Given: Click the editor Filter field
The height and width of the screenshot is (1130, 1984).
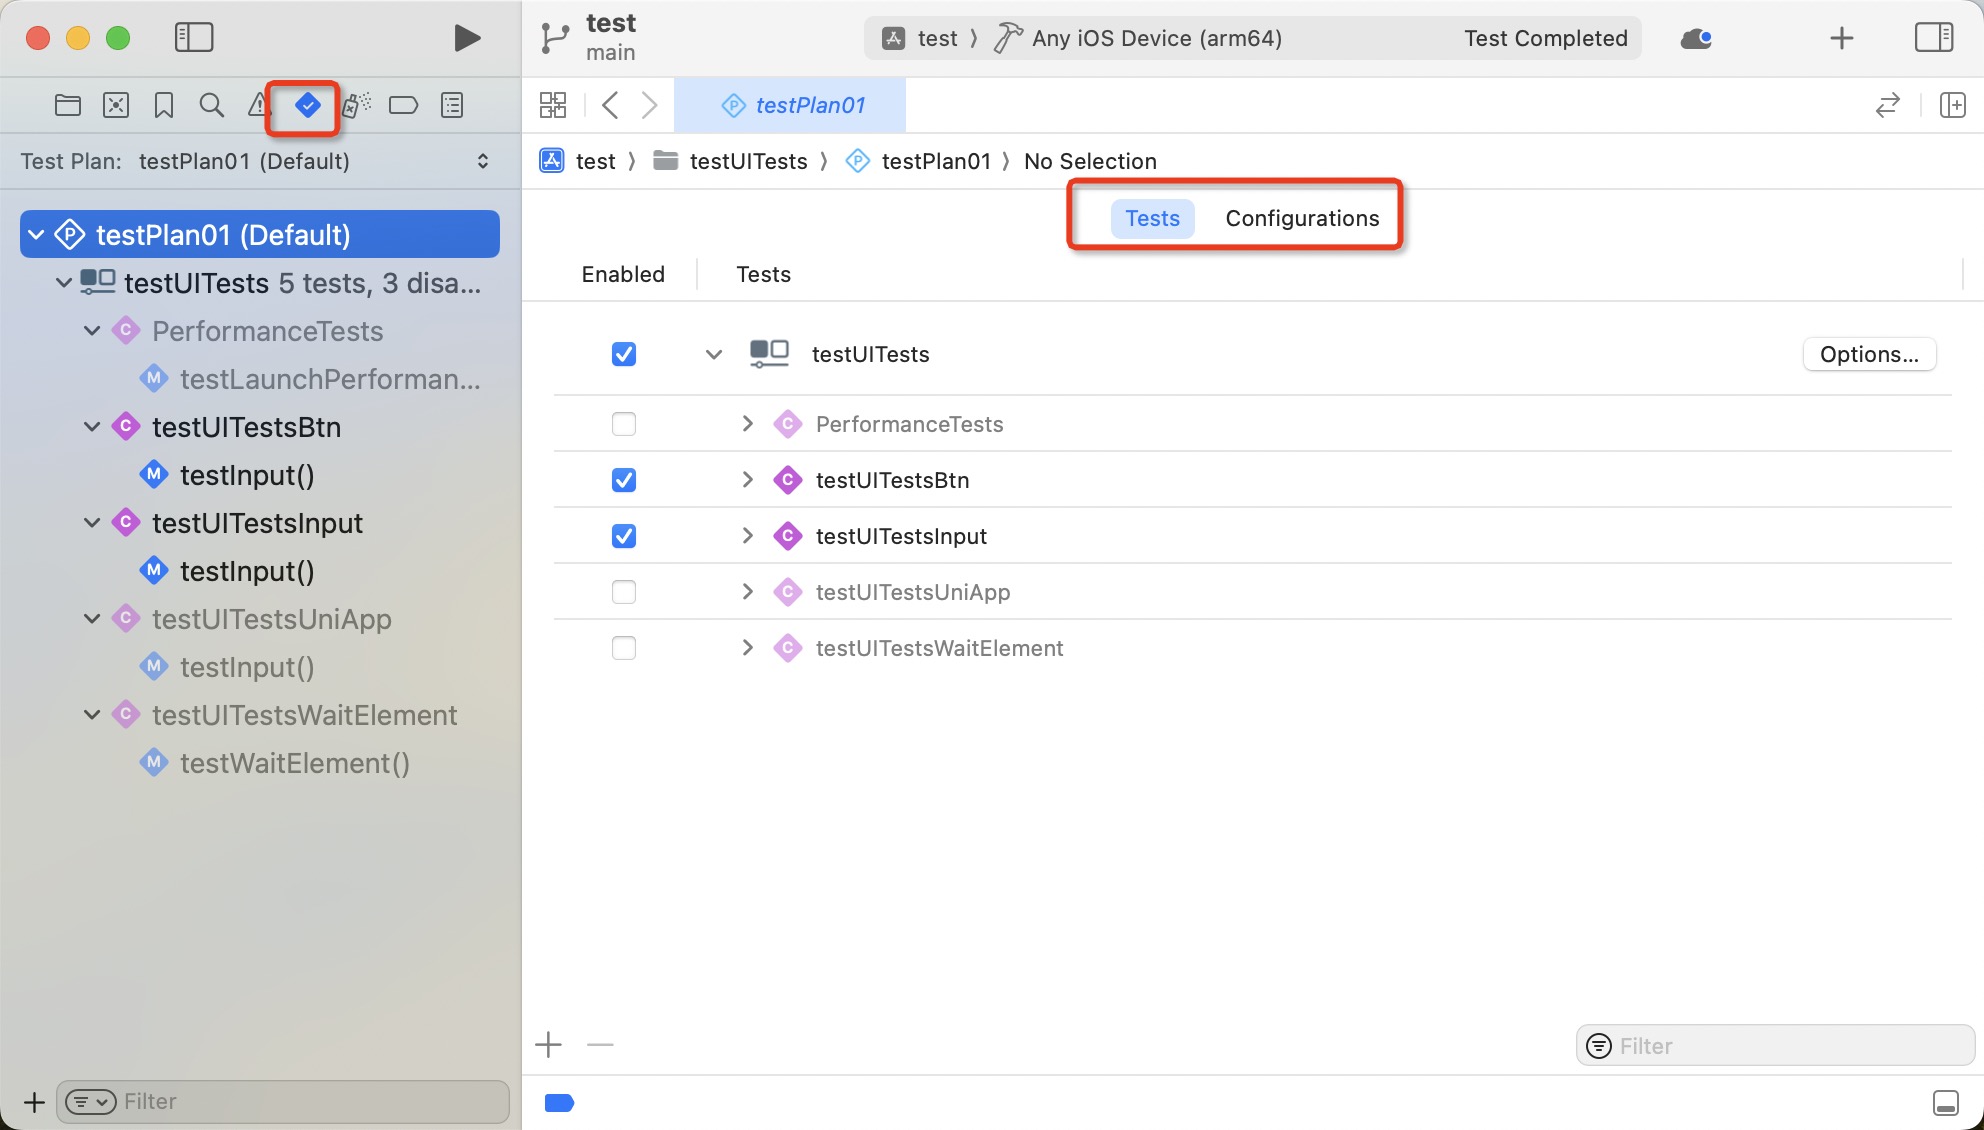Looking at the screenshot, I should pyautogui.click(x=1776, y=1045).
